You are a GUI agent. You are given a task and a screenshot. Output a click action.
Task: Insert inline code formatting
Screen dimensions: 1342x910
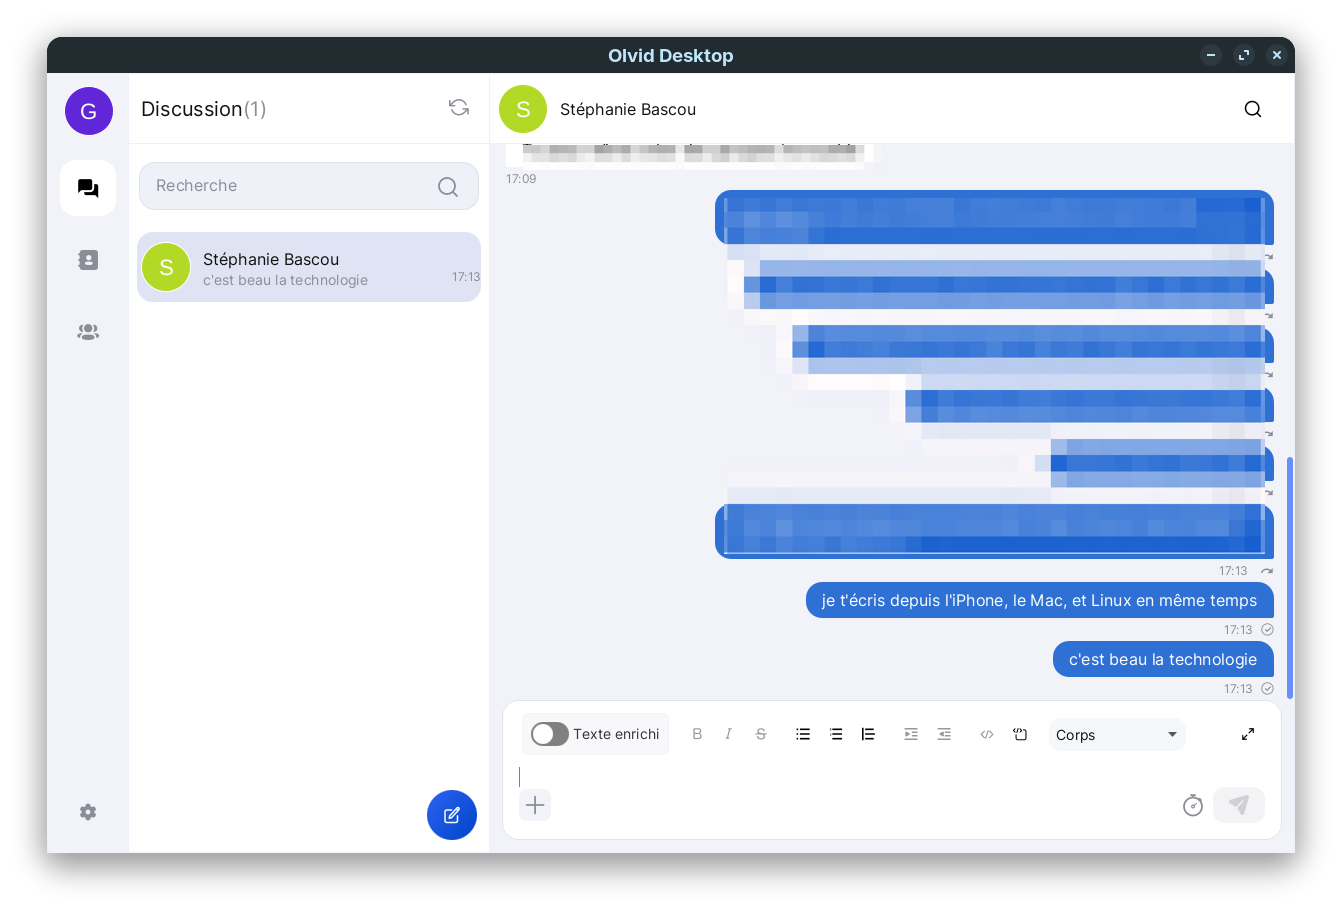987,734
